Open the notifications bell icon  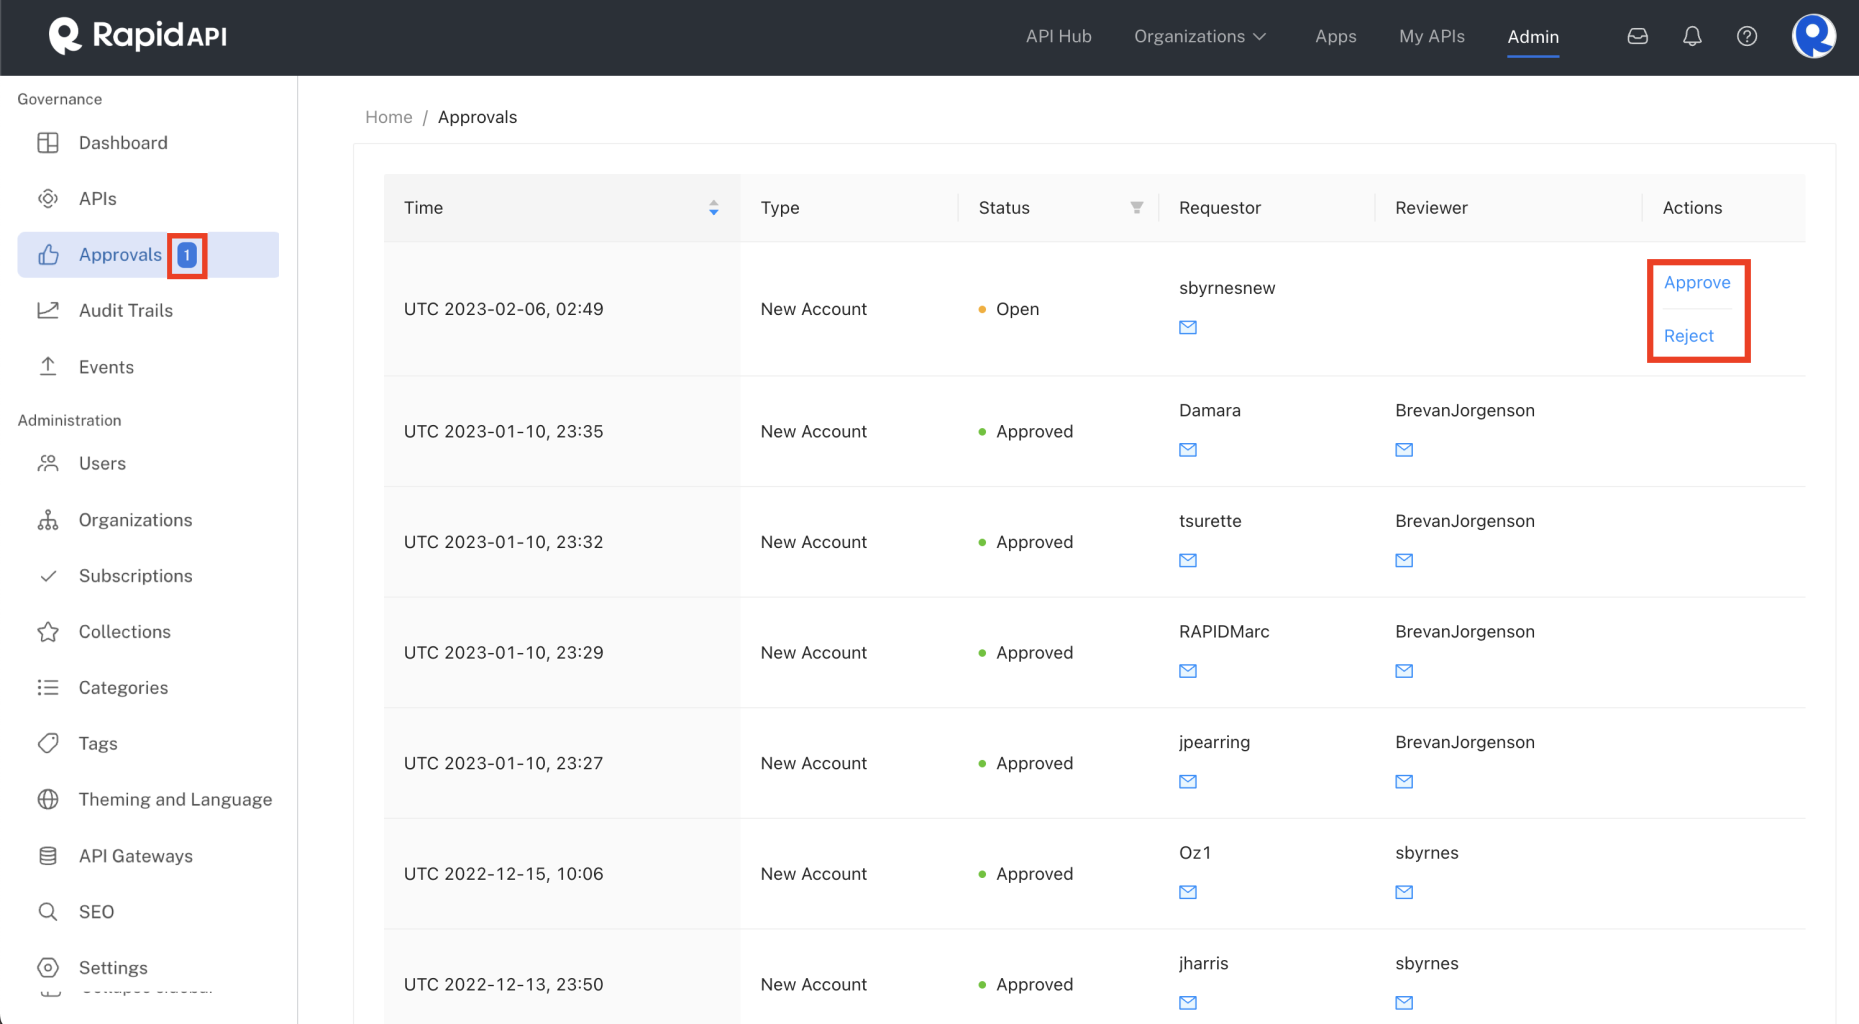point(1692,36)
